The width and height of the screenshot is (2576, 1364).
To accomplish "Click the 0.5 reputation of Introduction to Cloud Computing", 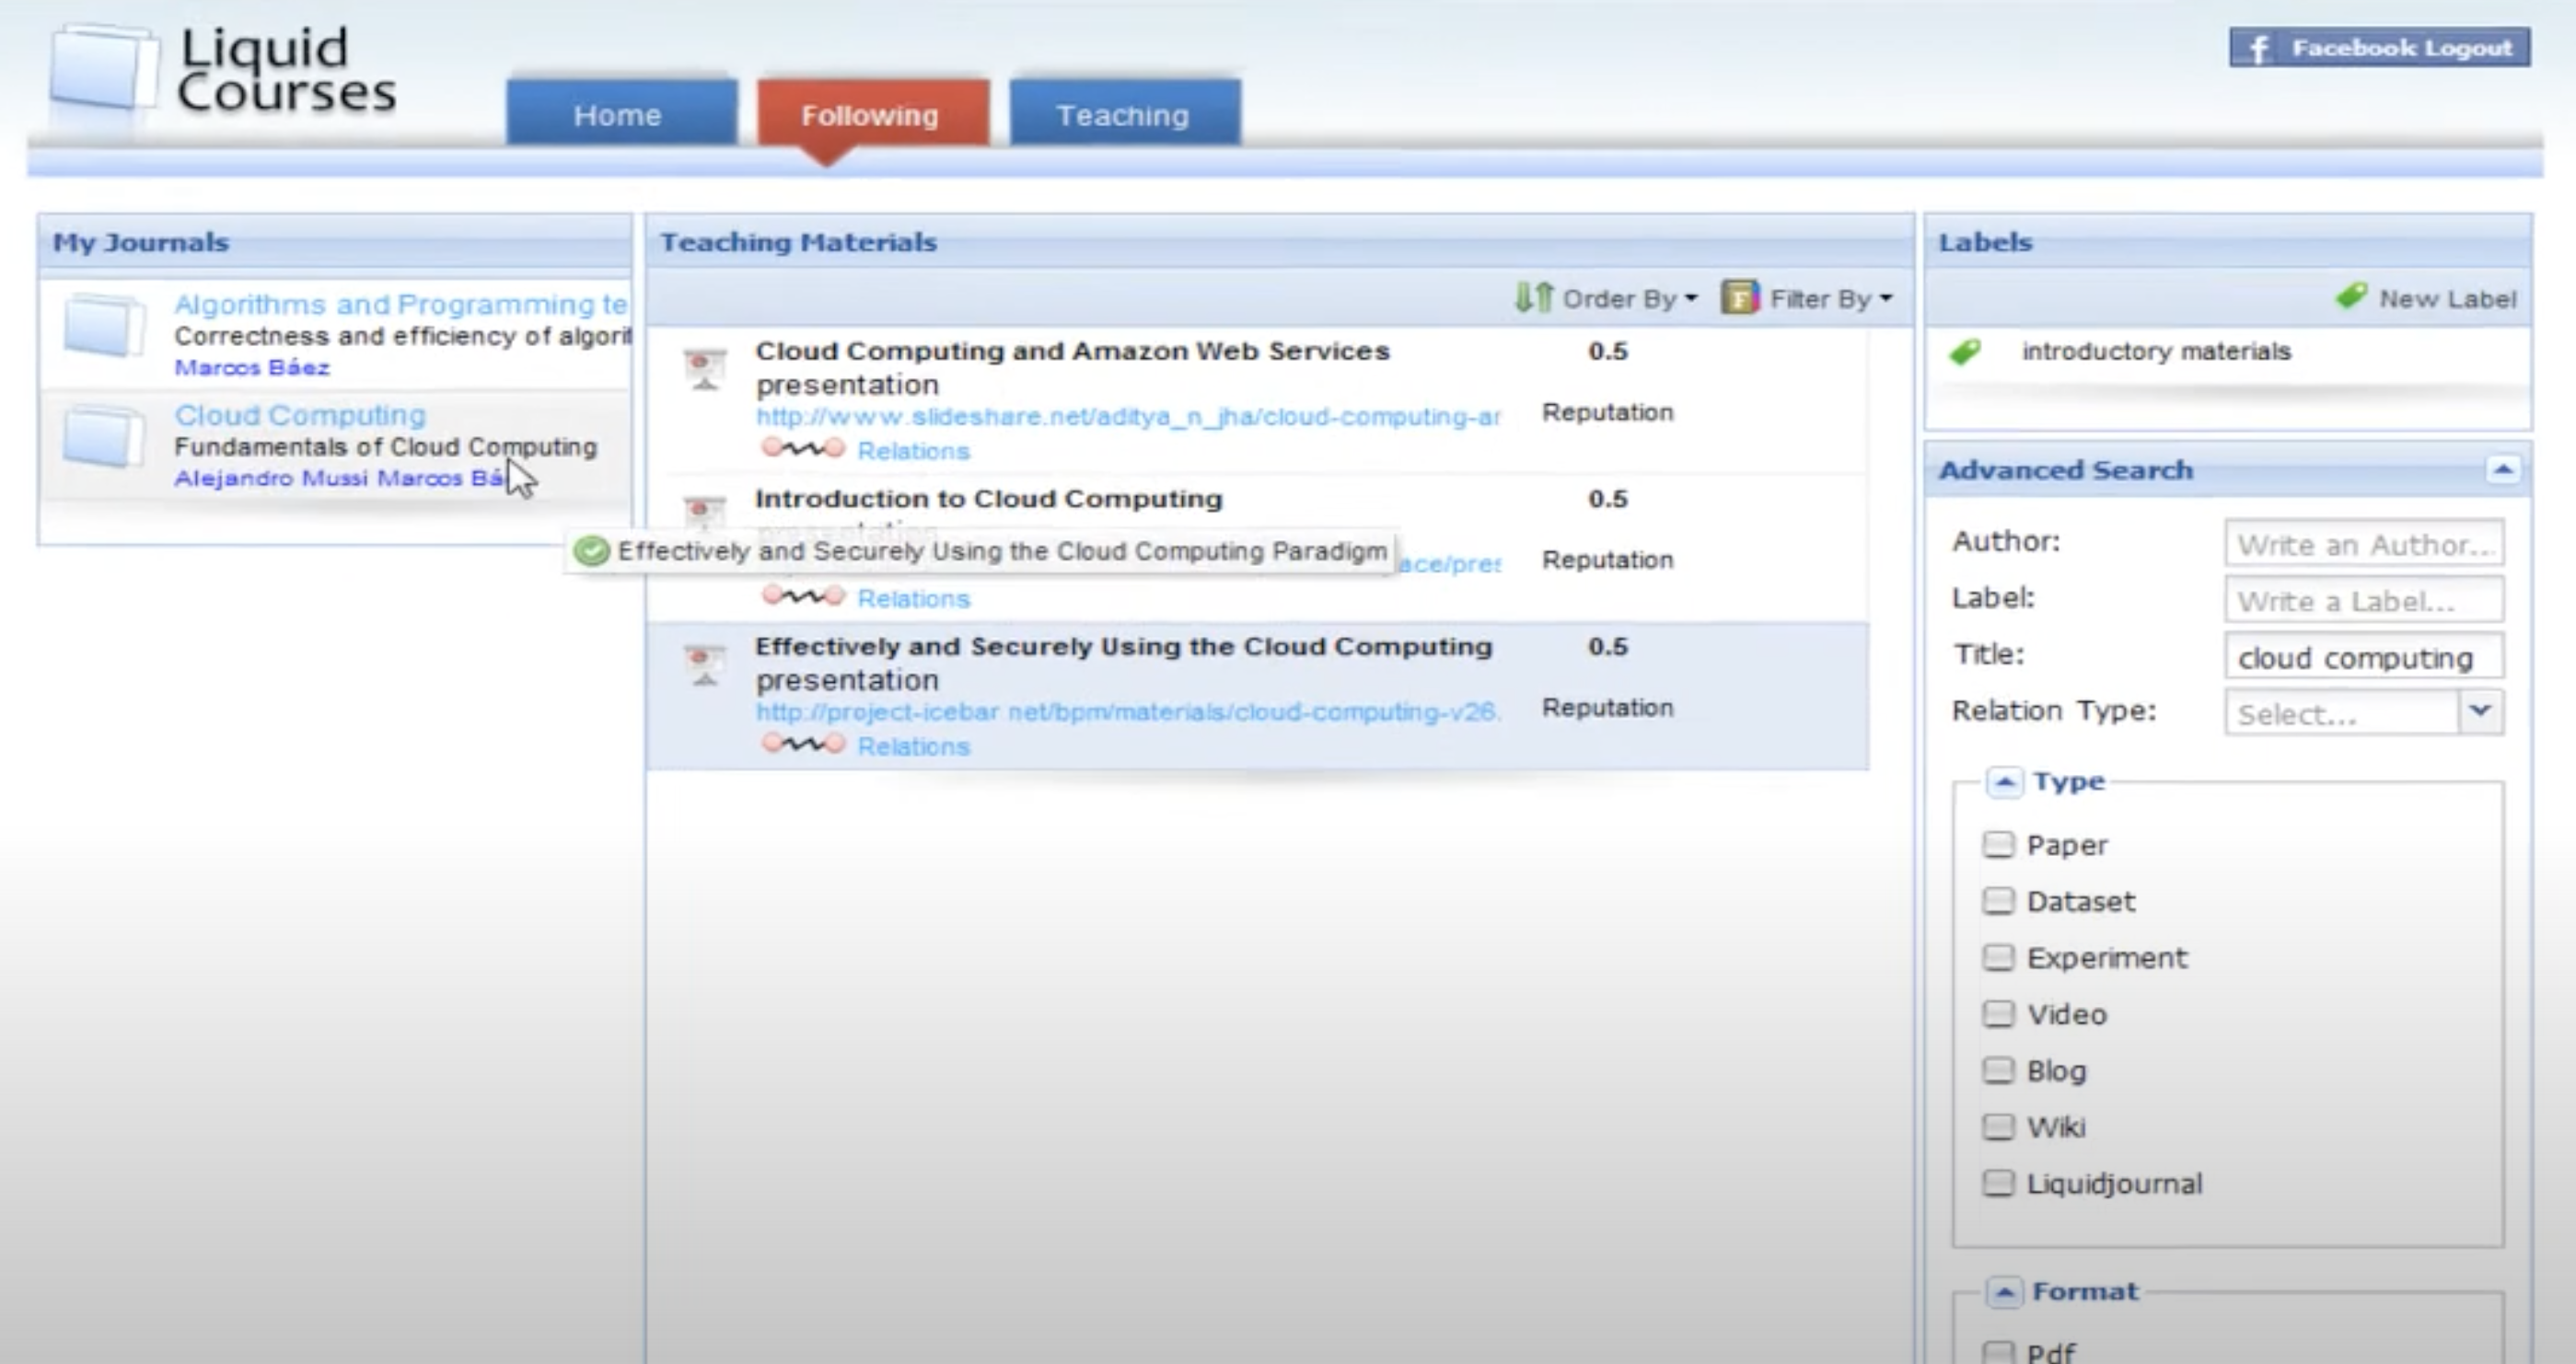I will pyautogui.click(x=1608, y=499).
